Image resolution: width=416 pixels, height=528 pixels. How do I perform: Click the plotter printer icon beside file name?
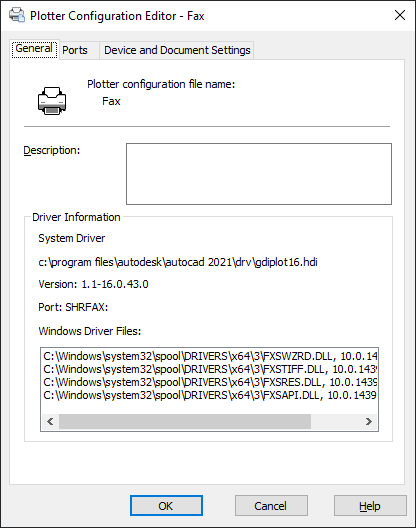52,101
